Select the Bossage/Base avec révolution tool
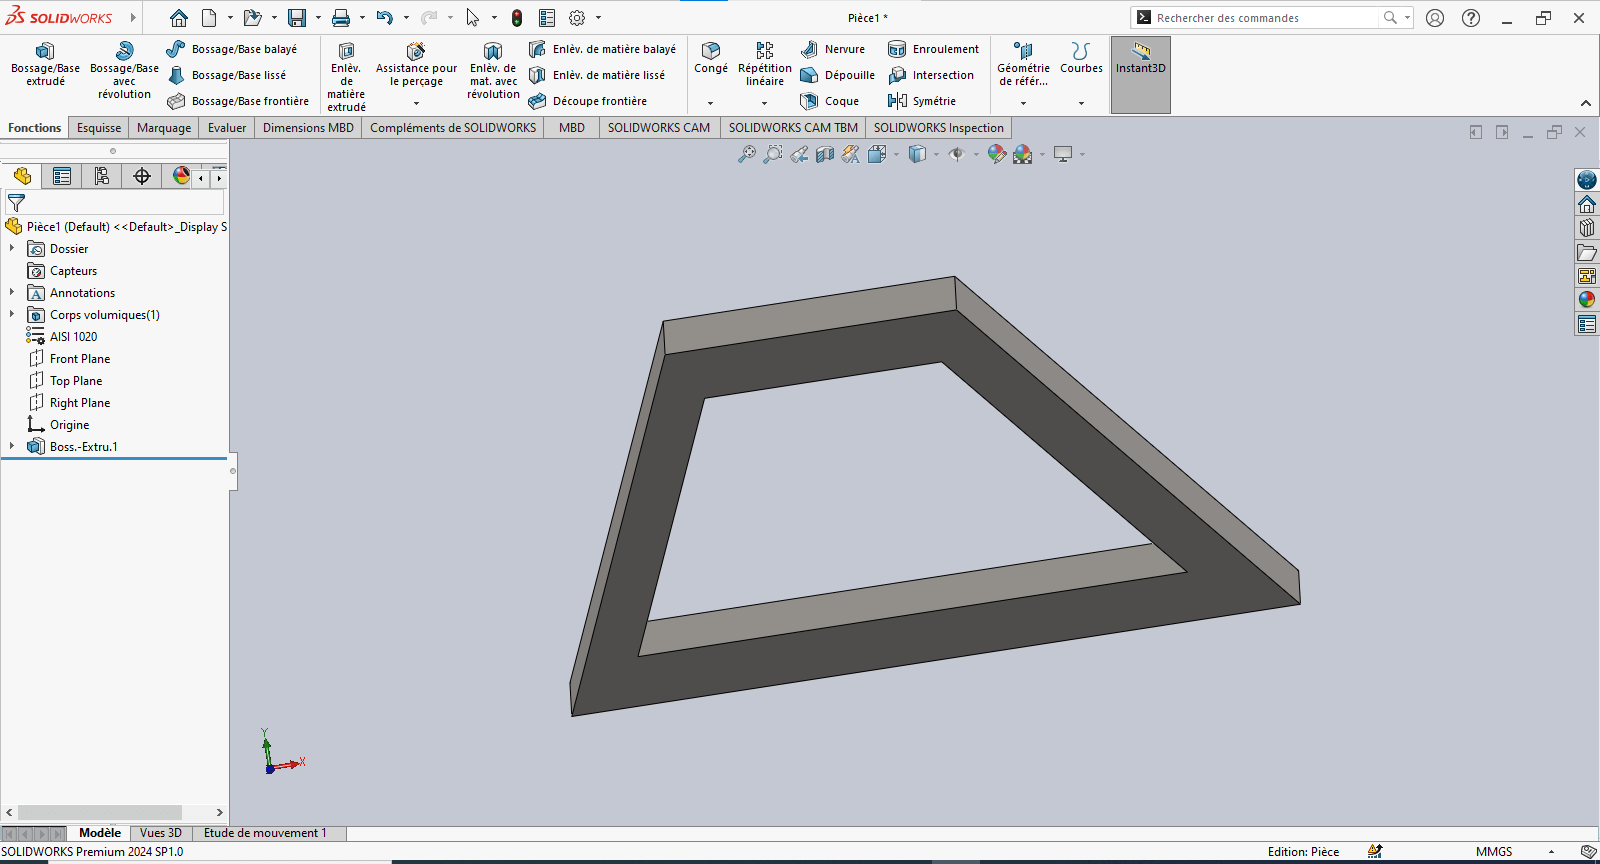1600x864 pixels. coord(124,51)
